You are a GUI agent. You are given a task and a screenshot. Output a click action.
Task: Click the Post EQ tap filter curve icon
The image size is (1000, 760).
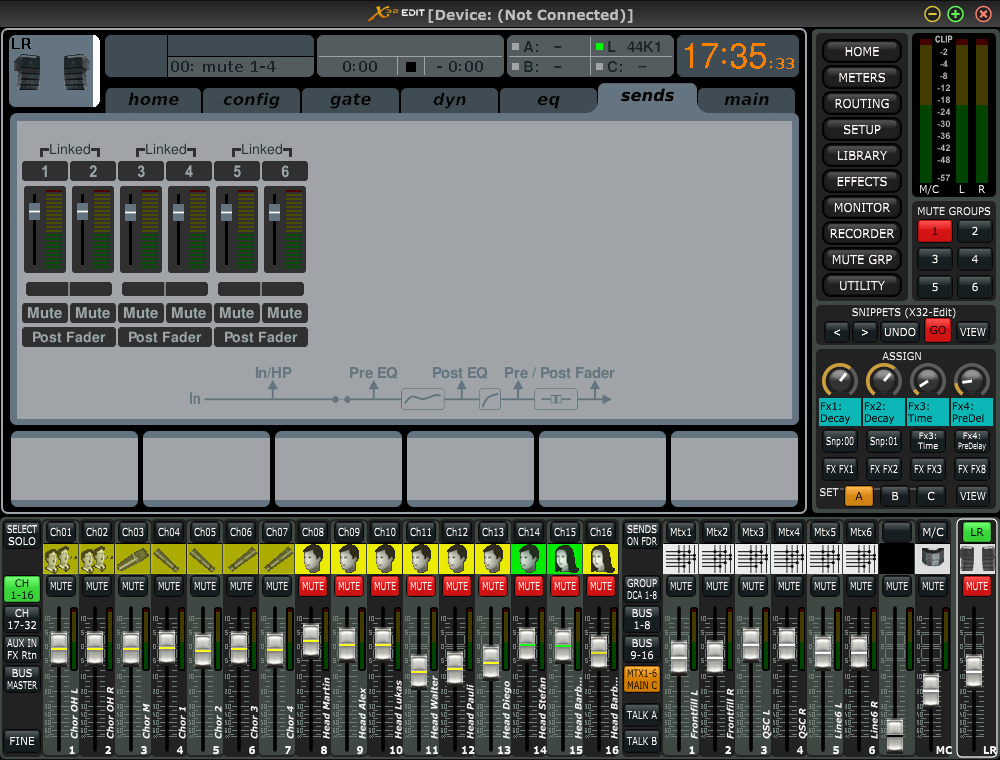click(422, 400)
